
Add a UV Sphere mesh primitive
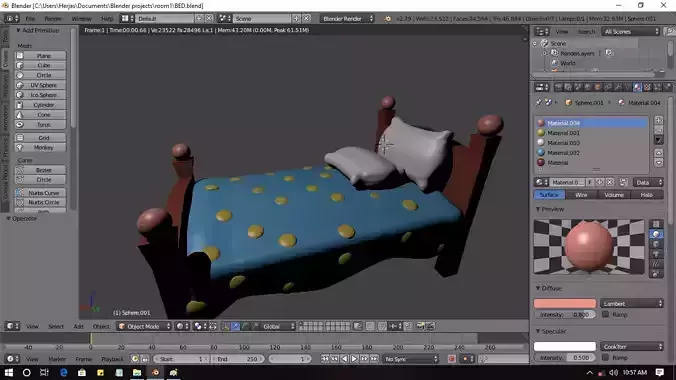[x=41, y=85]
